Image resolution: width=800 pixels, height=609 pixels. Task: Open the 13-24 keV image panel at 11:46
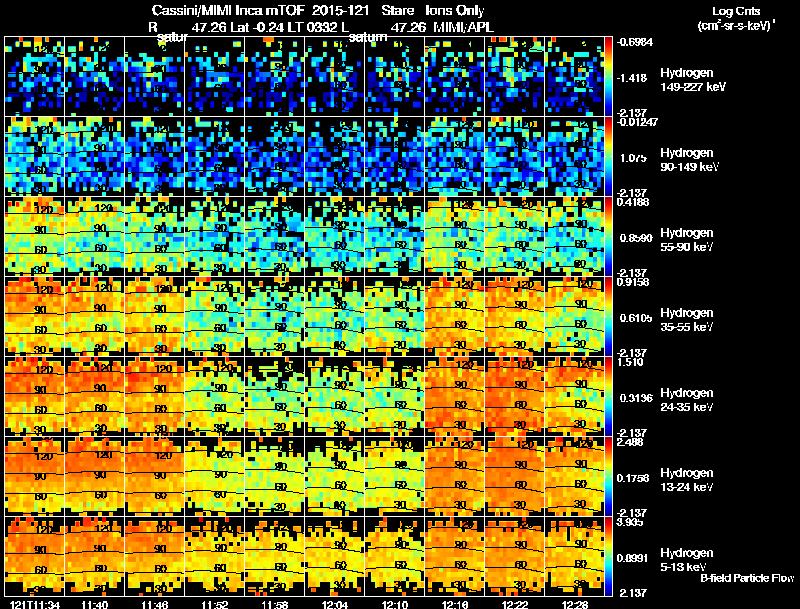coord(155,476)
